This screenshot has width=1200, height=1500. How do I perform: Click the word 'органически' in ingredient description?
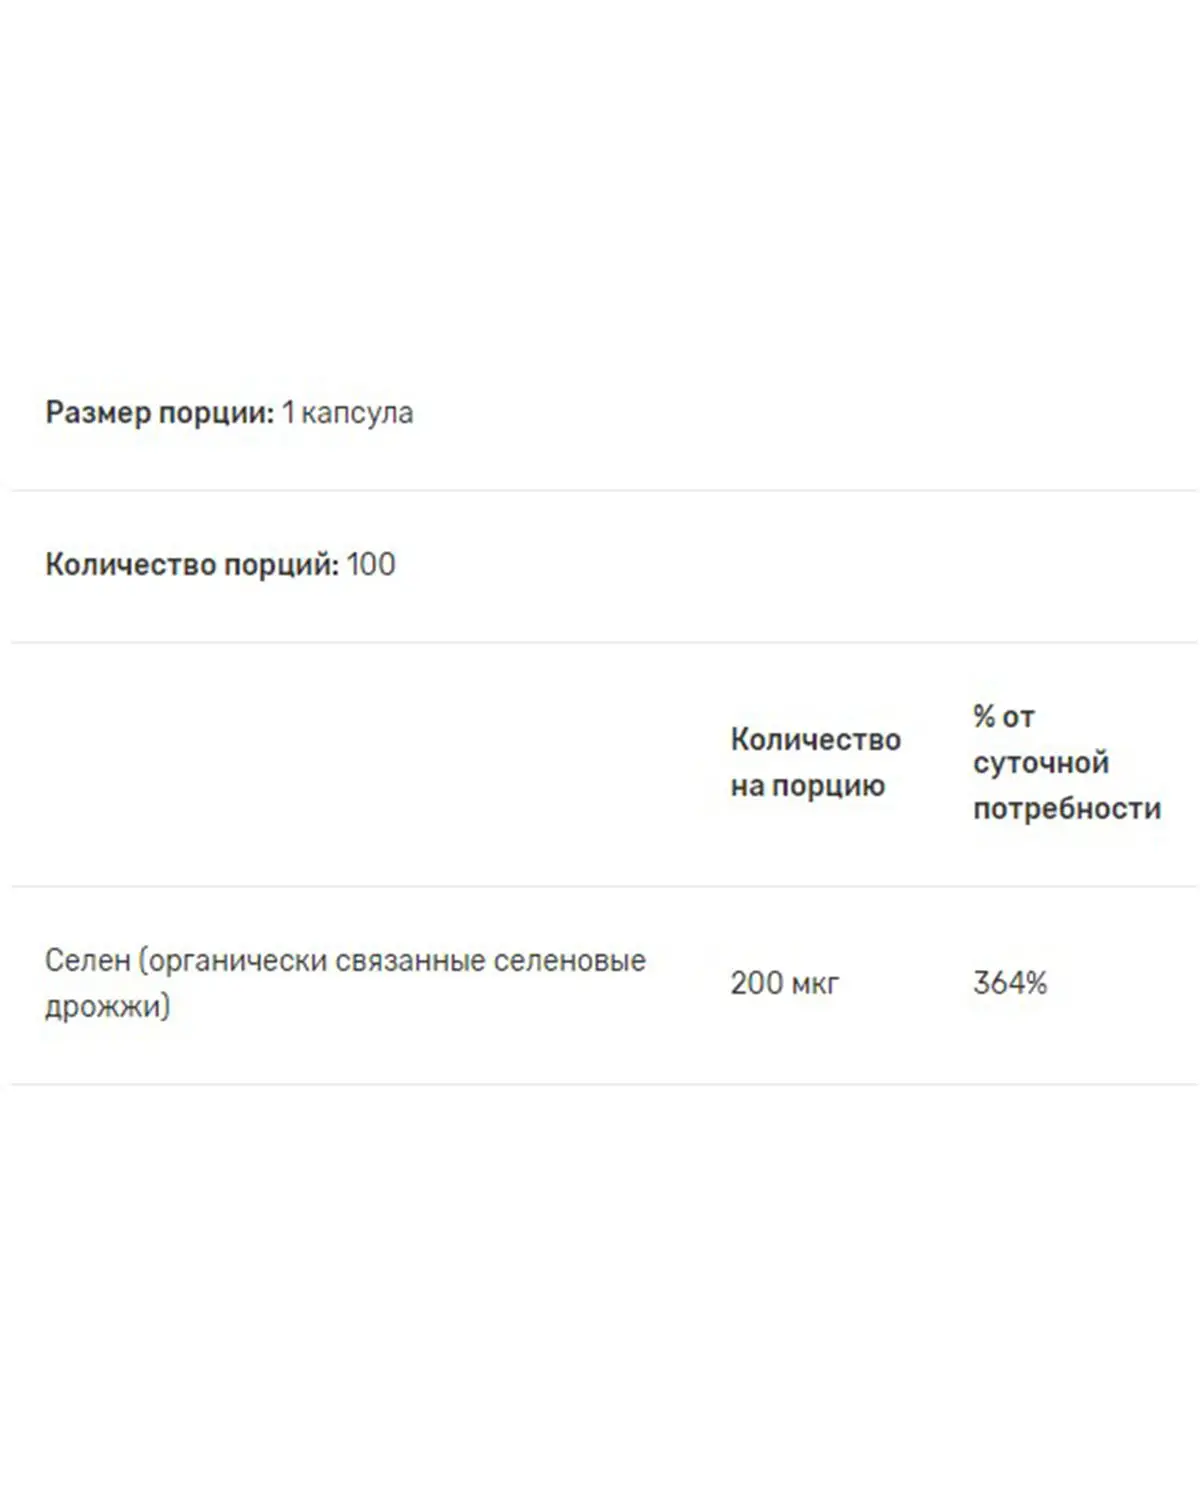tap(232, 960)
